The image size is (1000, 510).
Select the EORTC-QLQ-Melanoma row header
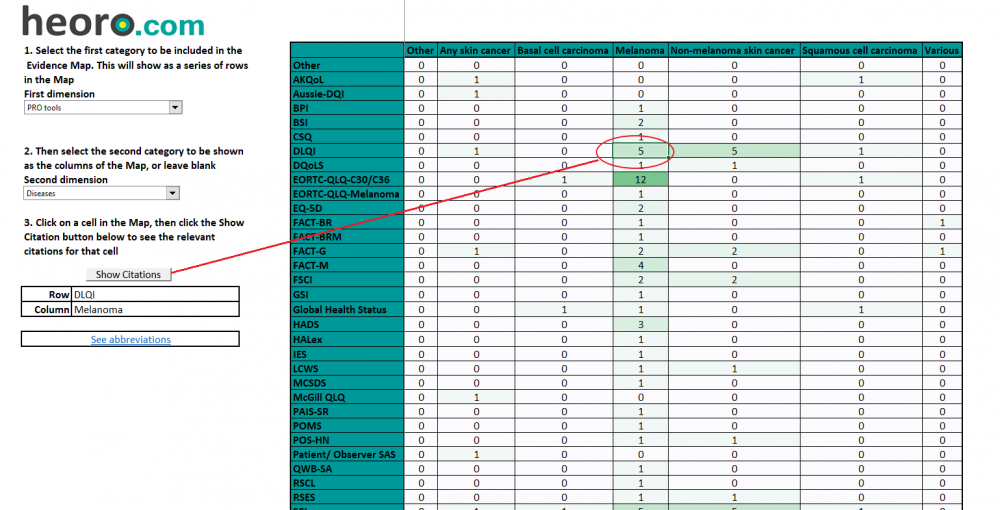(x=346, y=194)
